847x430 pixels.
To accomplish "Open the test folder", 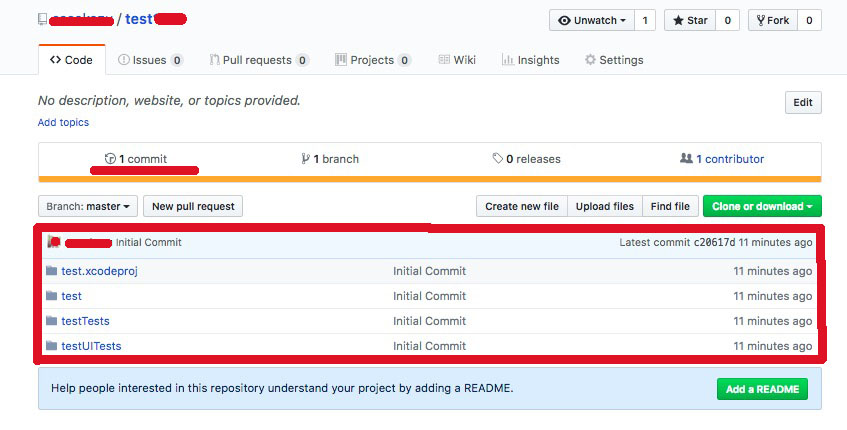I will point(71,296).
